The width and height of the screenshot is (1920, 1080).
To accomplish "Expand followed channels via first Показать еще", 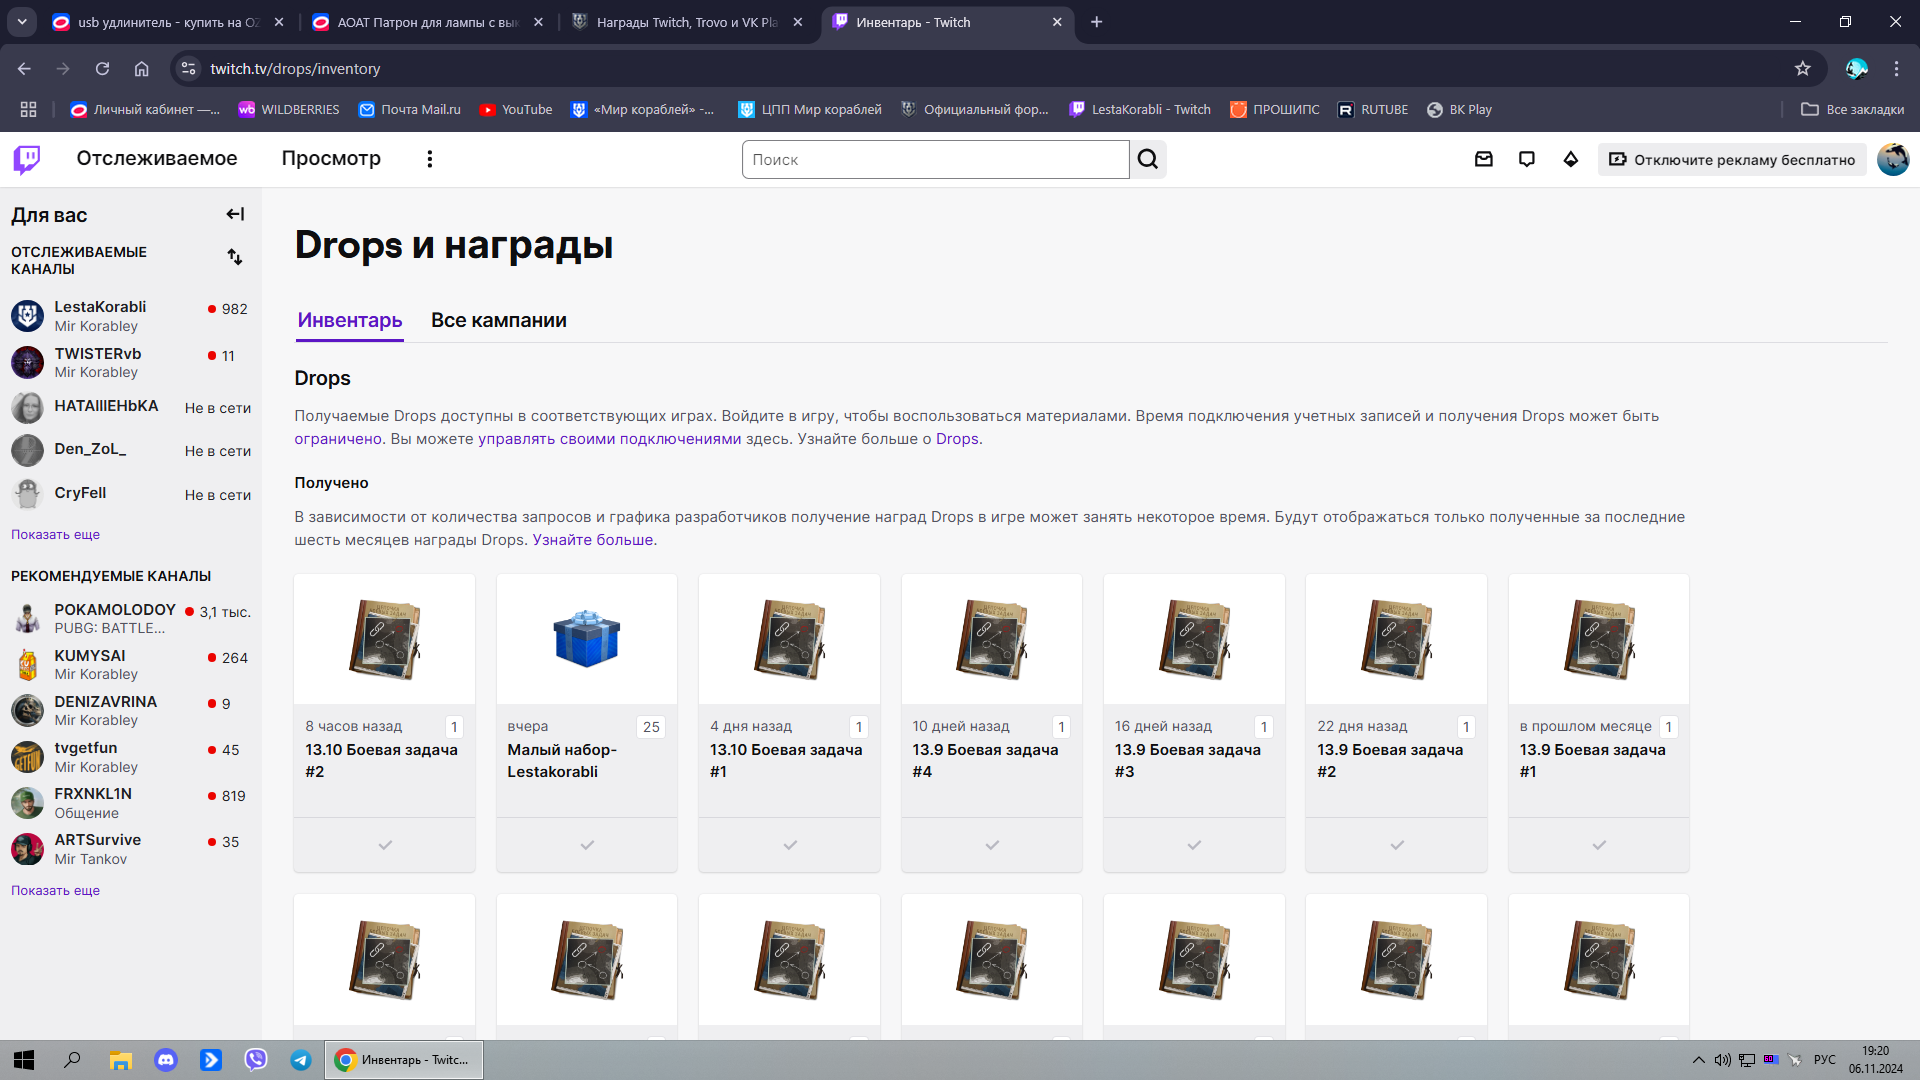I will click(55, 534).
